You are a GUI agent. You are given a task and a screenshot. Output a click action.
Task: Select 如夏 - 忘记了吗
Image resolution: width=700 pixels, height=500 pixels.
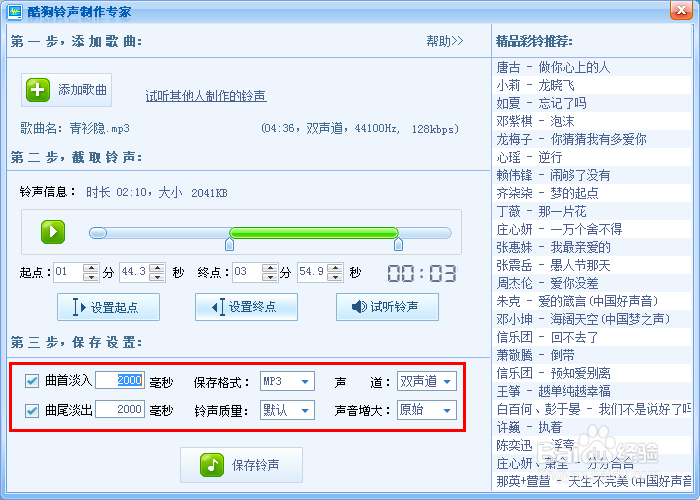592,103
